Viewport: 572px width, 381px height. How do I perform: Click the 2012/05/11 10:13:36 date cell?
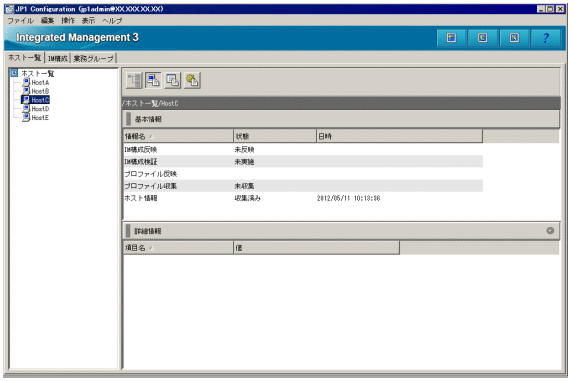click(348, 198)
